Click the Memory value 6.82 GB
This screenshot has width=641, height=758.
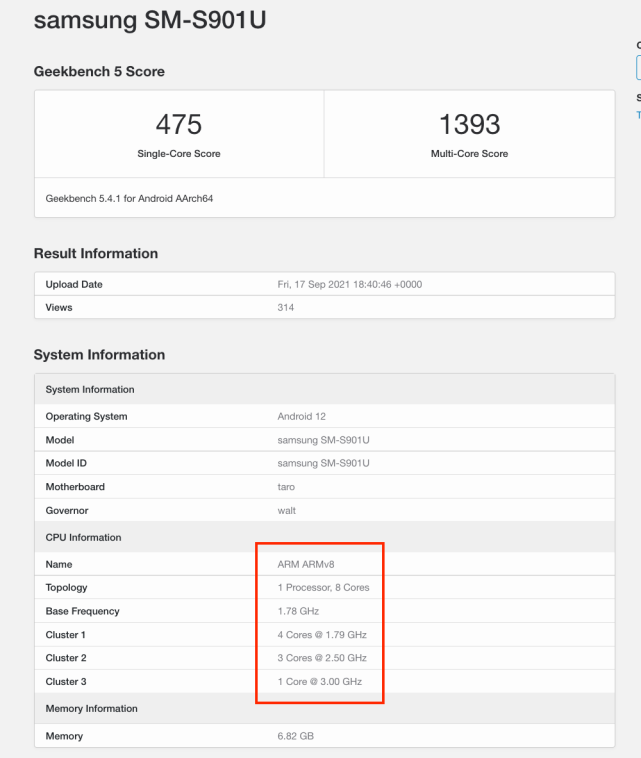[x=295, y=736]
